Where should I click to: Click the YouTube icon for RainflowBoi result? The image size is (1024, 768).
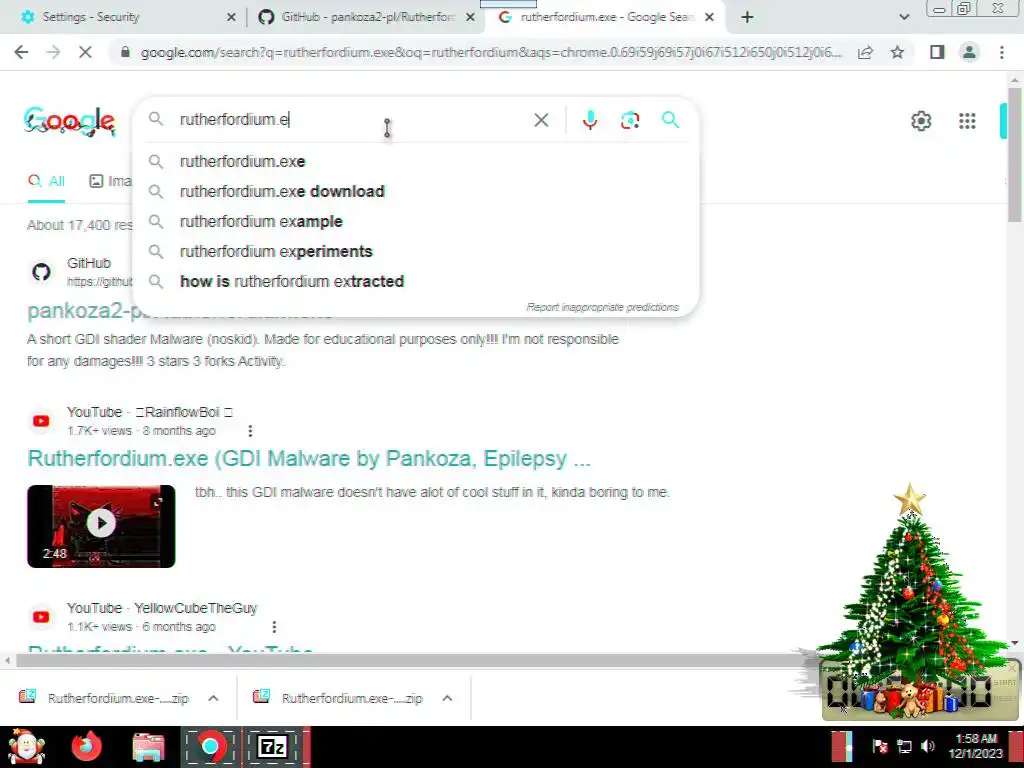click(41, 421)
